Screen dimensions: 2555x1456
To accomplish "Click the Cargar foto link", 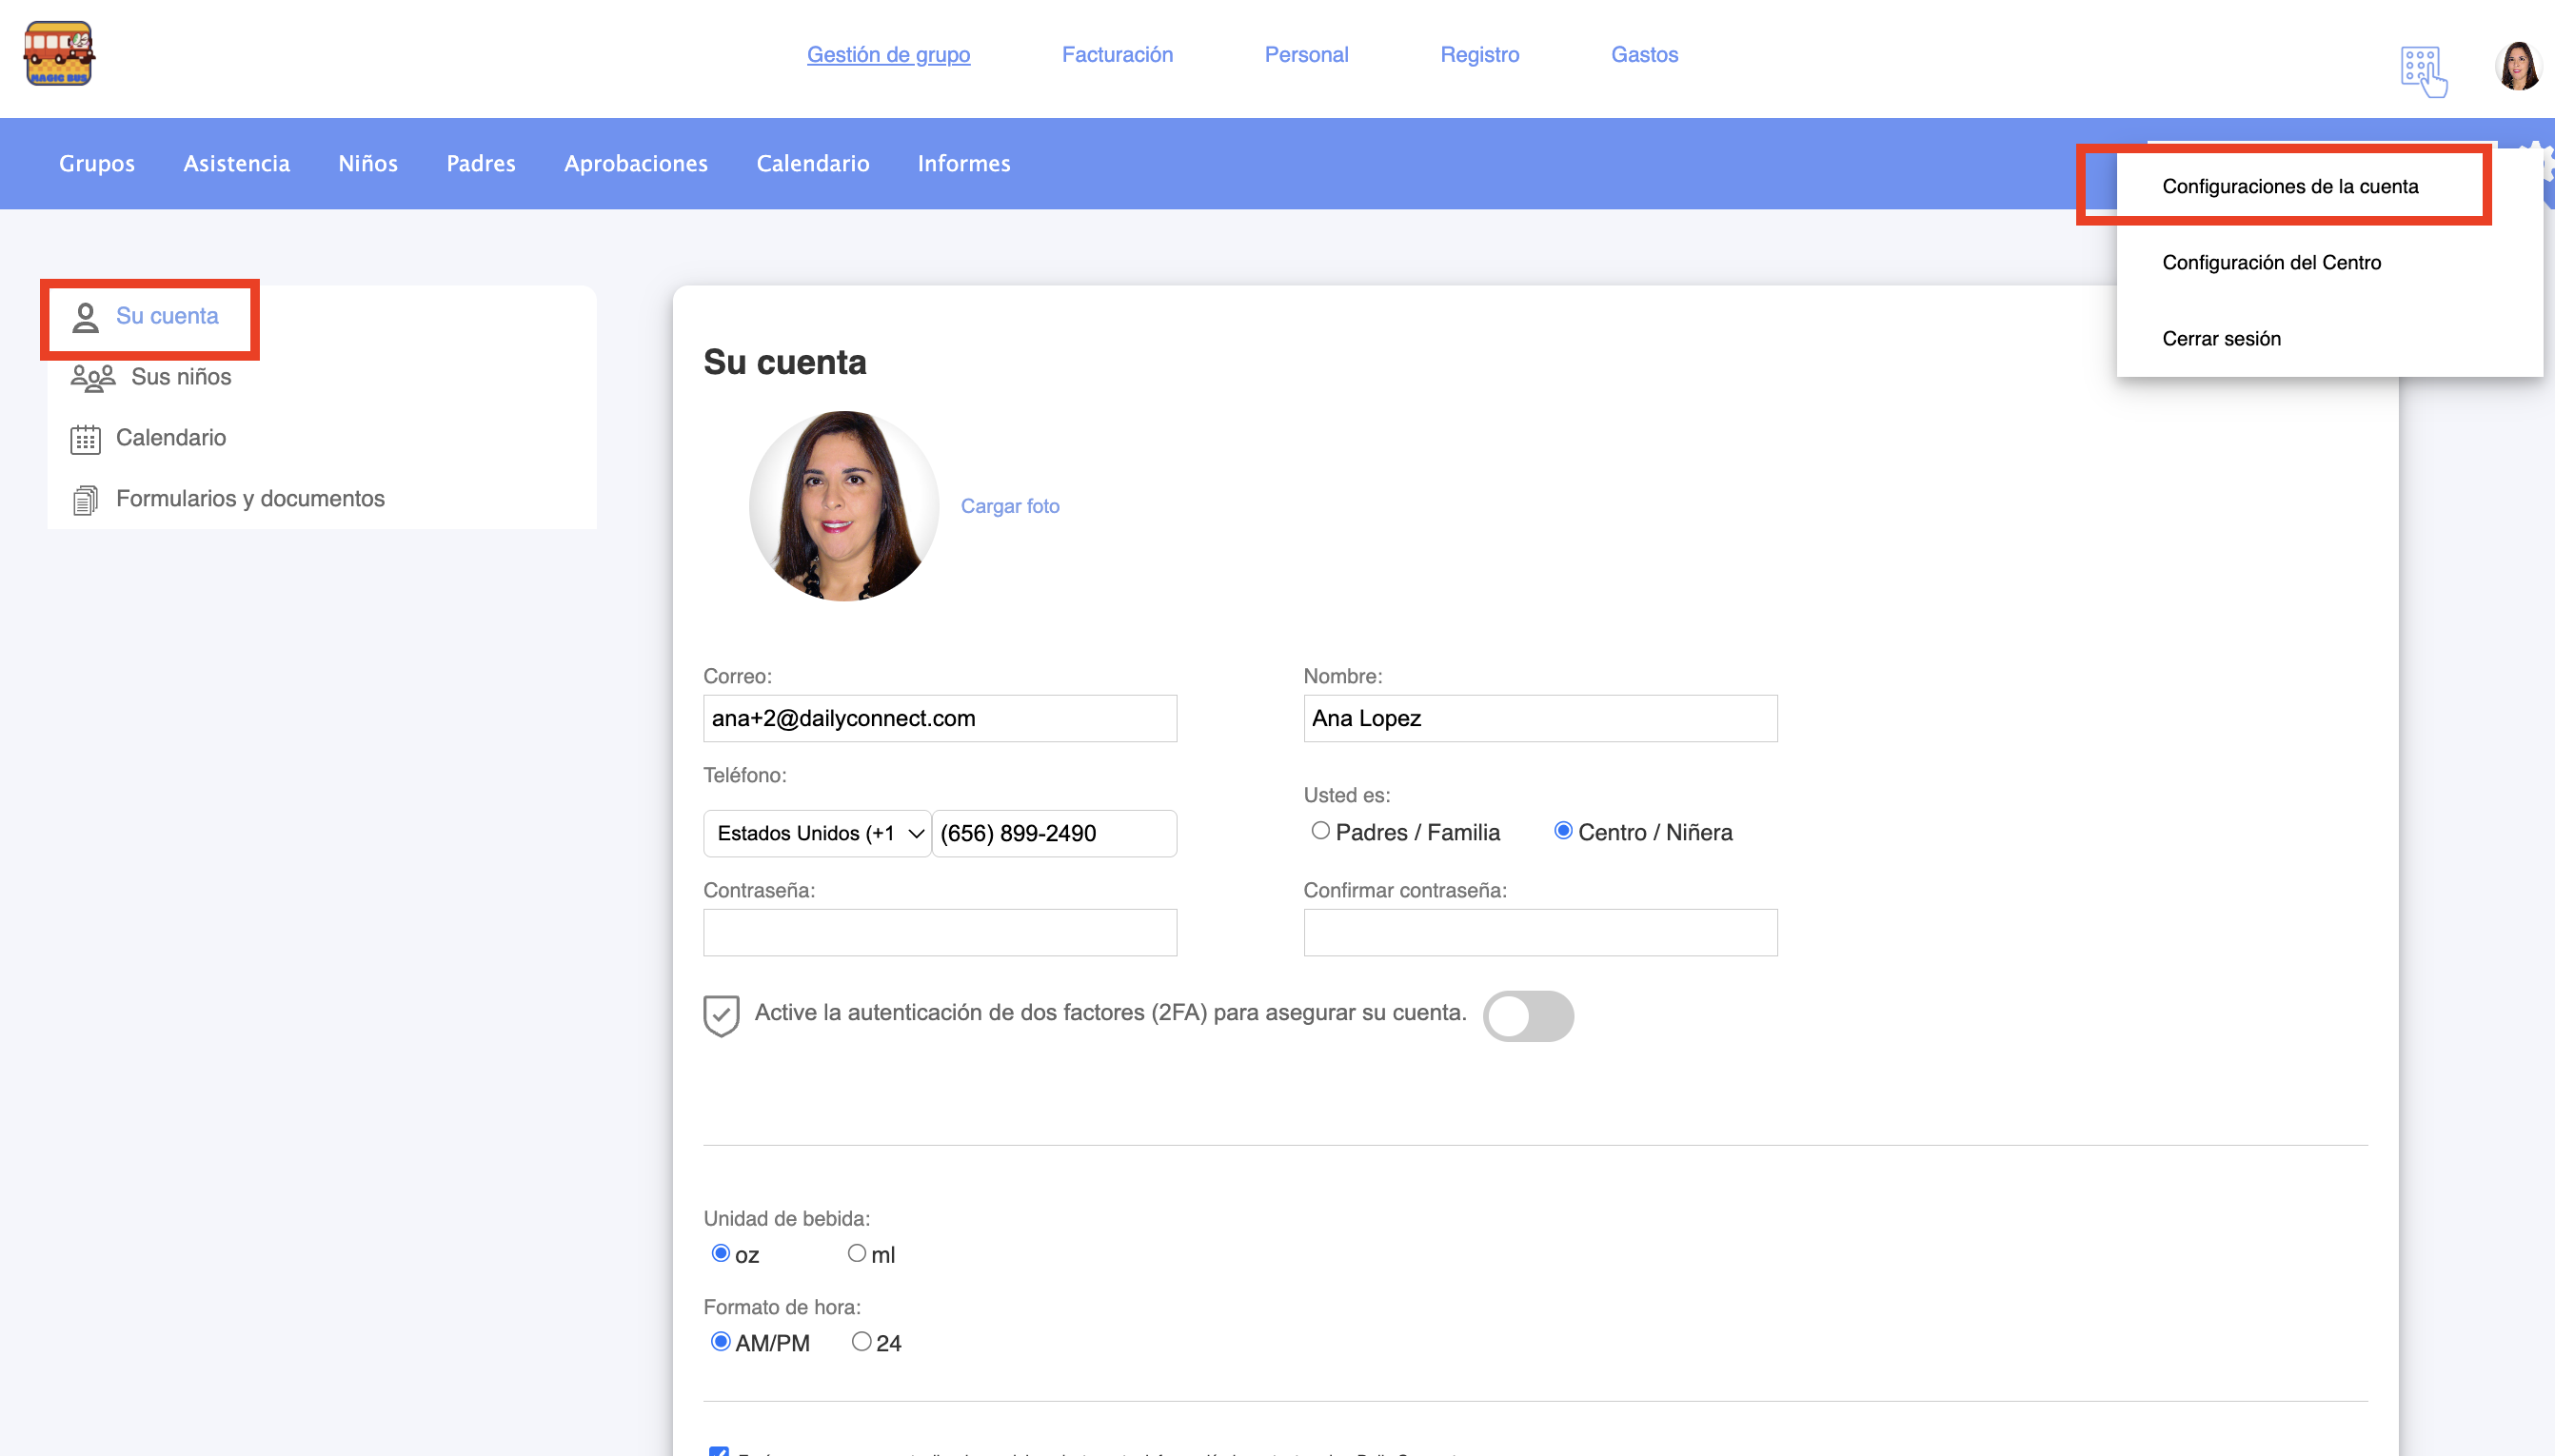I will click(x=1009, y=506).
